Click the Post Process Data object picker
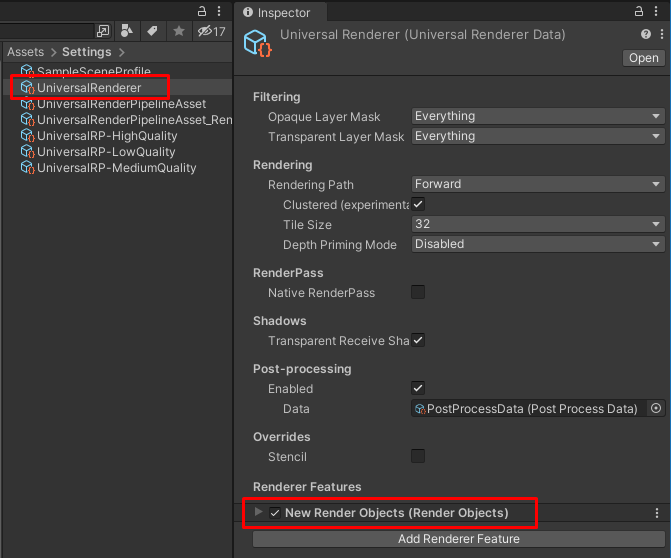This screenshot has width=671, height=558. click(x=656, y=409)
